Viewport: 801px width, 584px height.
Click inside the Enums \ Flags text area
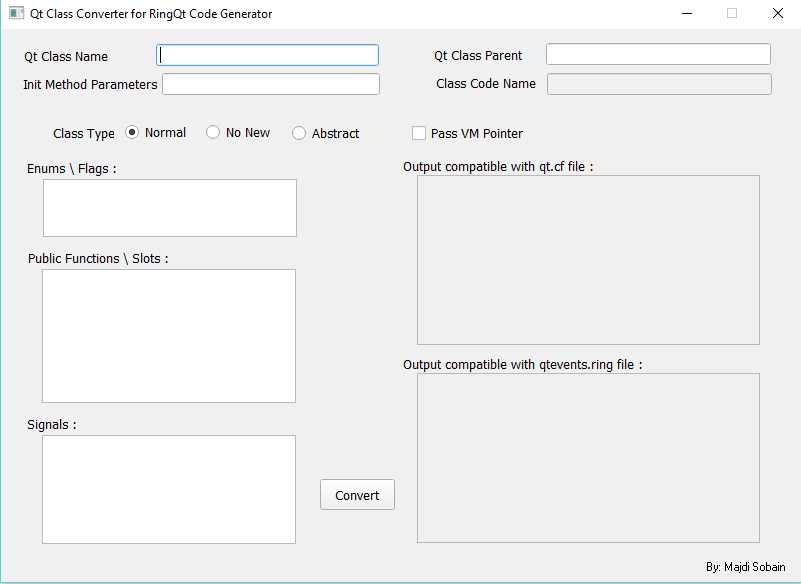click(x=168, y=207)
